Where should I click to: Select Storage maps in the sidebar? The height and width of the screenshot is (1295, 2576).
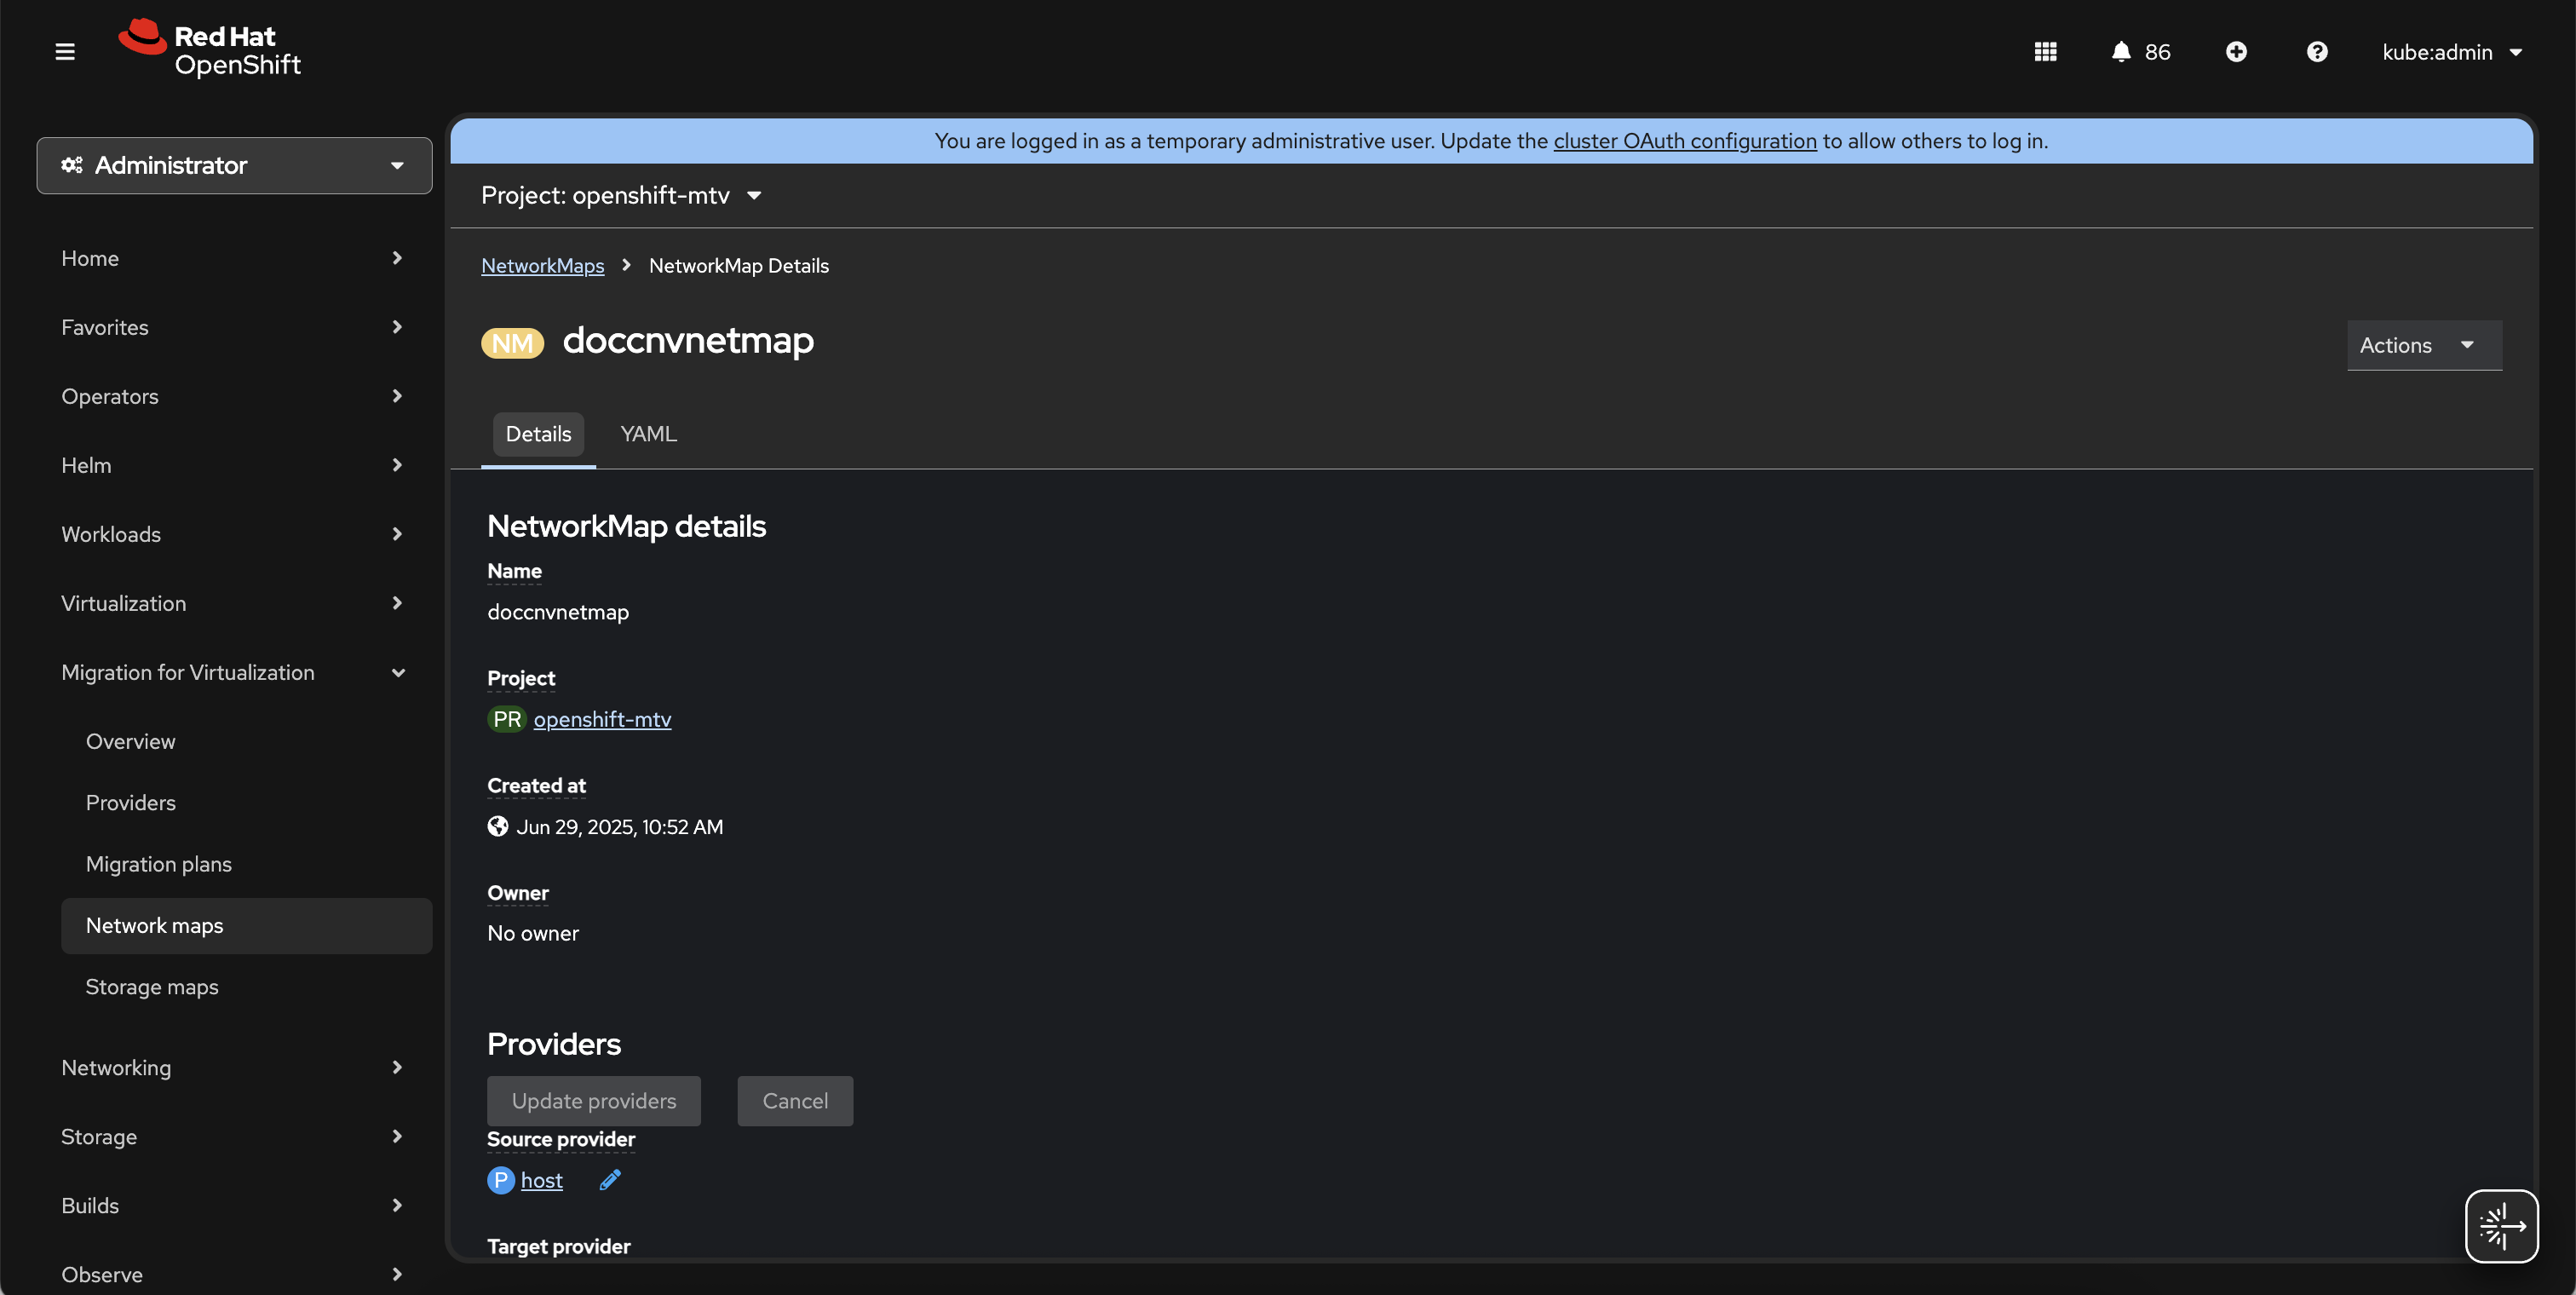[152, 986]
